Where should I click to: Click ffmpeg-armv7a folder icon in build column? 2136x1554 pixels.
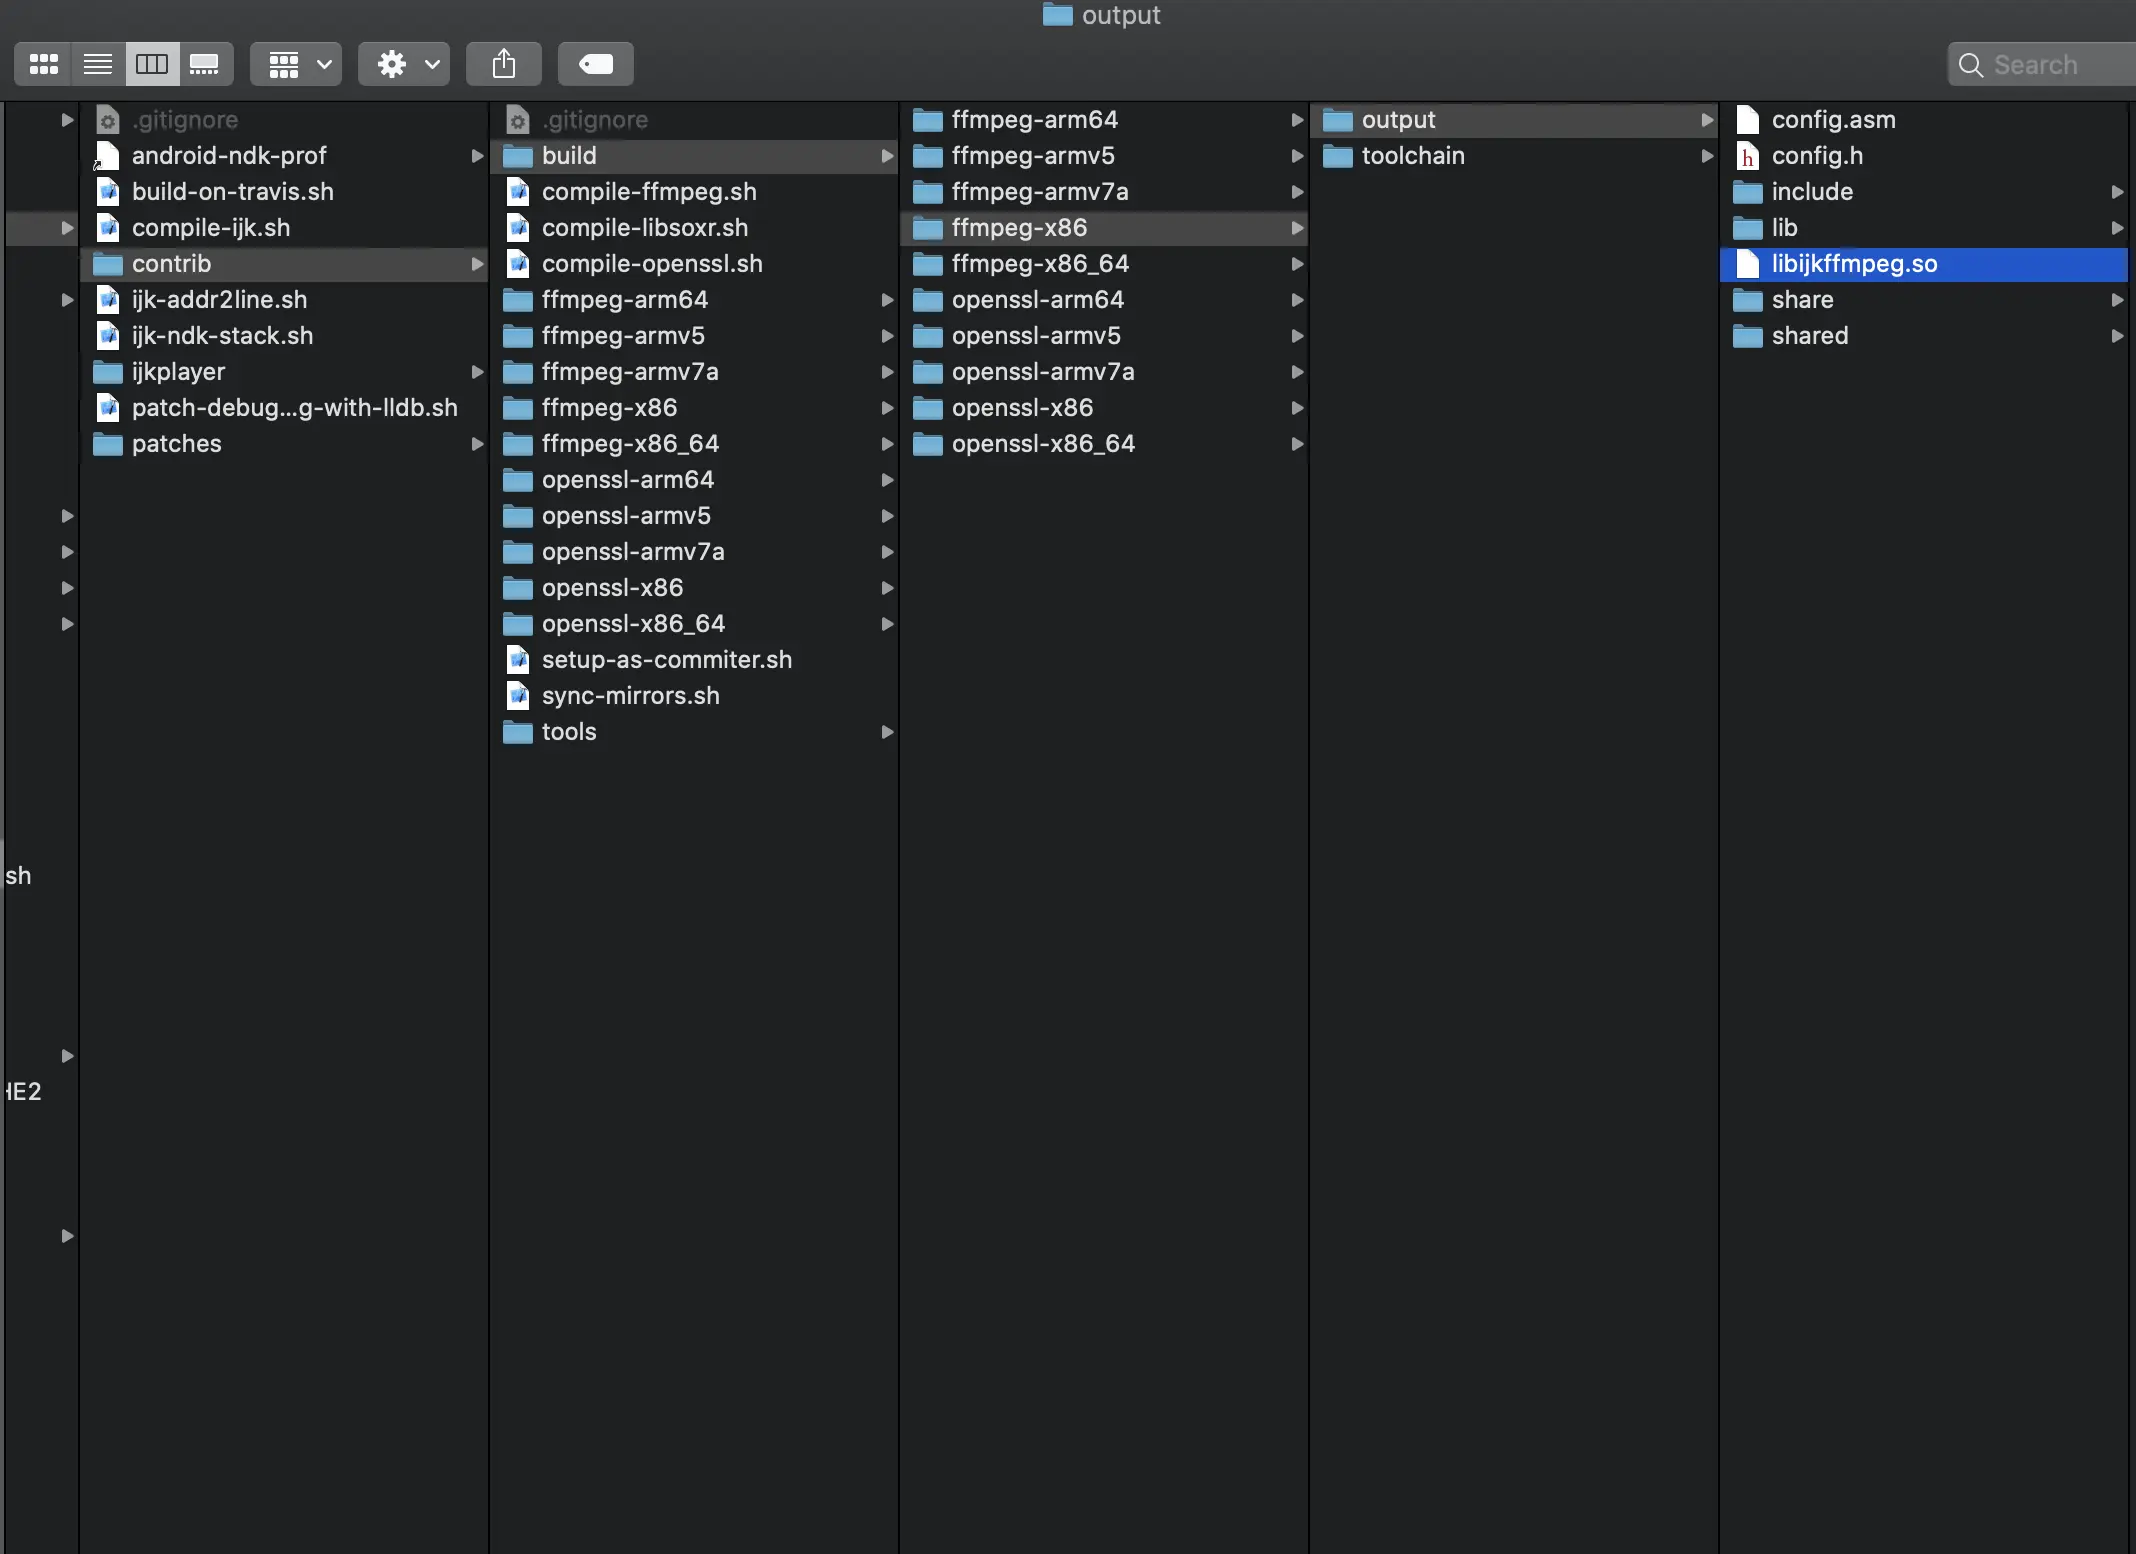point(927,192)
